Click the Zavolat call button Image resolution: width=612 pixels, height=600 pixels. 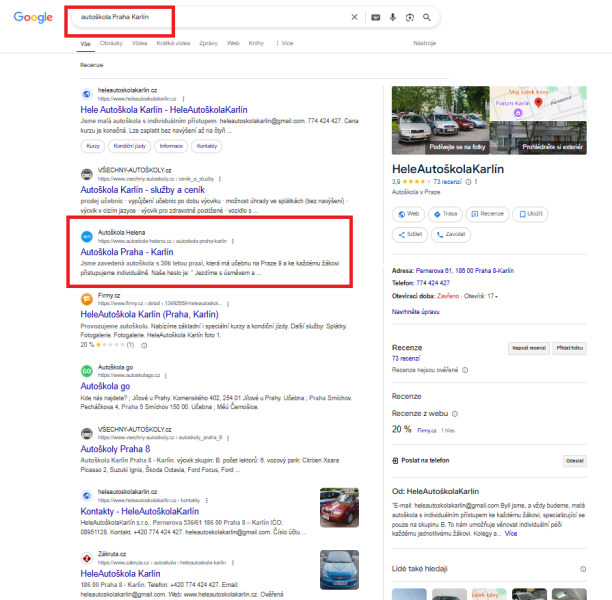(x=451, y=235)
